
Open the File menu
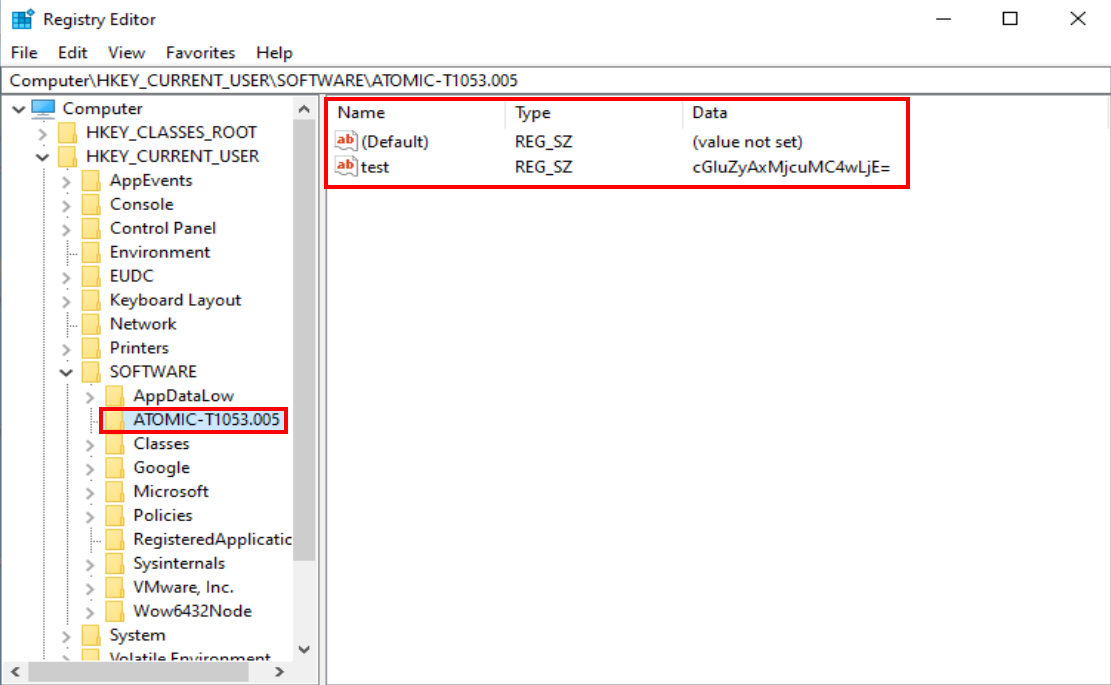tap(24, 53)
